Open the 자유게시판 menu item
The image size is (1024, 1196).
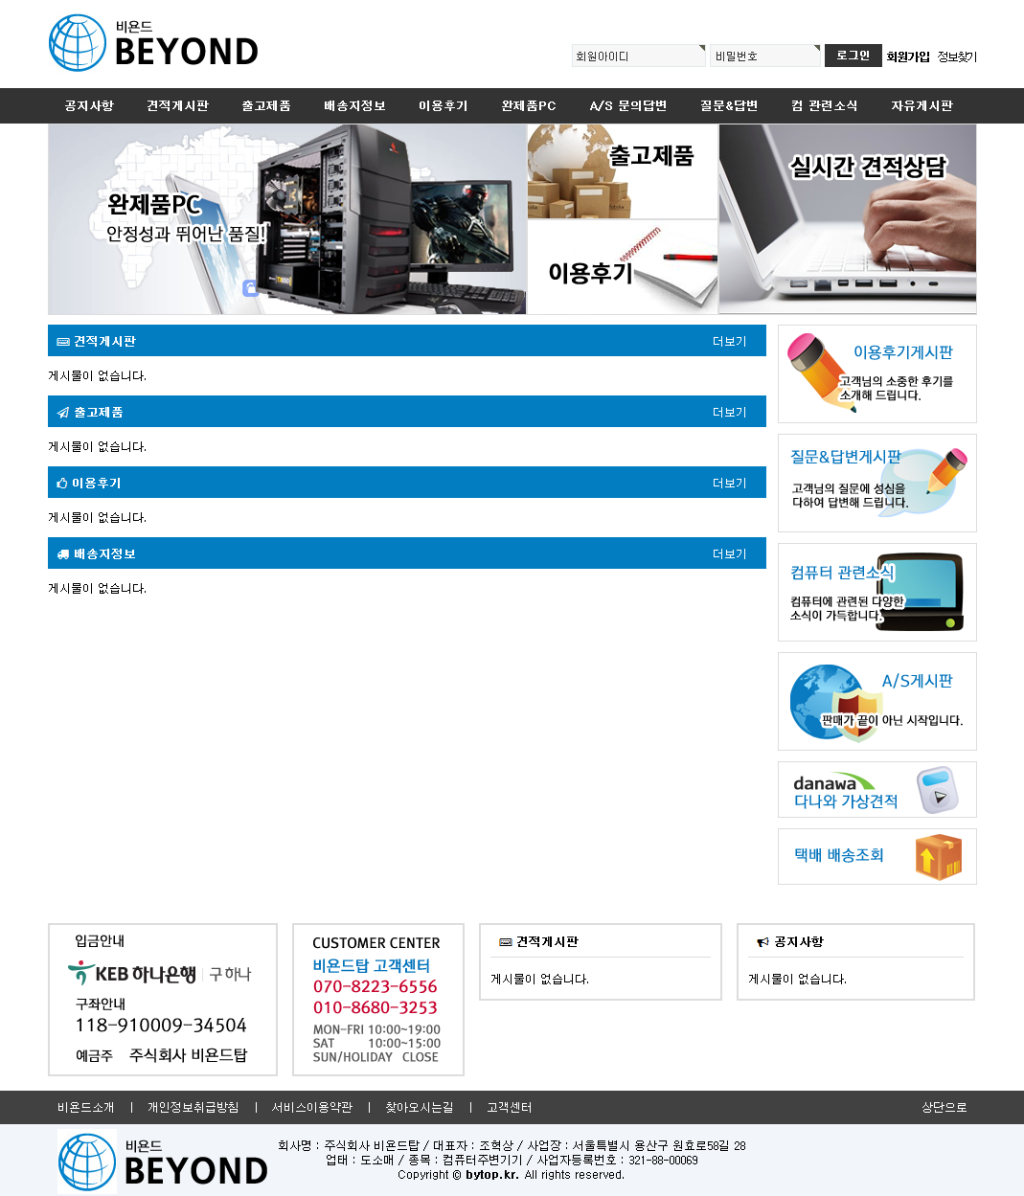tap(921, 106)
